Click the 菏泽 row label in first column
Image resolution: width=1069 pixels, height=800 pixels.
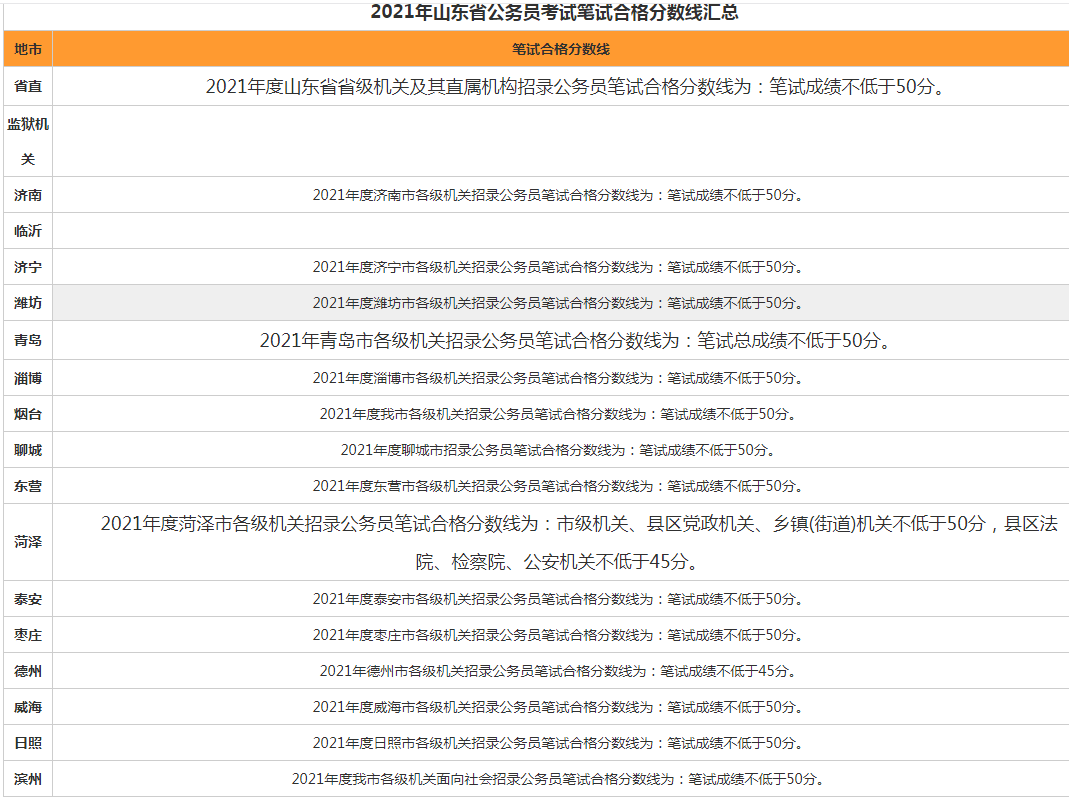coord(28,542)
